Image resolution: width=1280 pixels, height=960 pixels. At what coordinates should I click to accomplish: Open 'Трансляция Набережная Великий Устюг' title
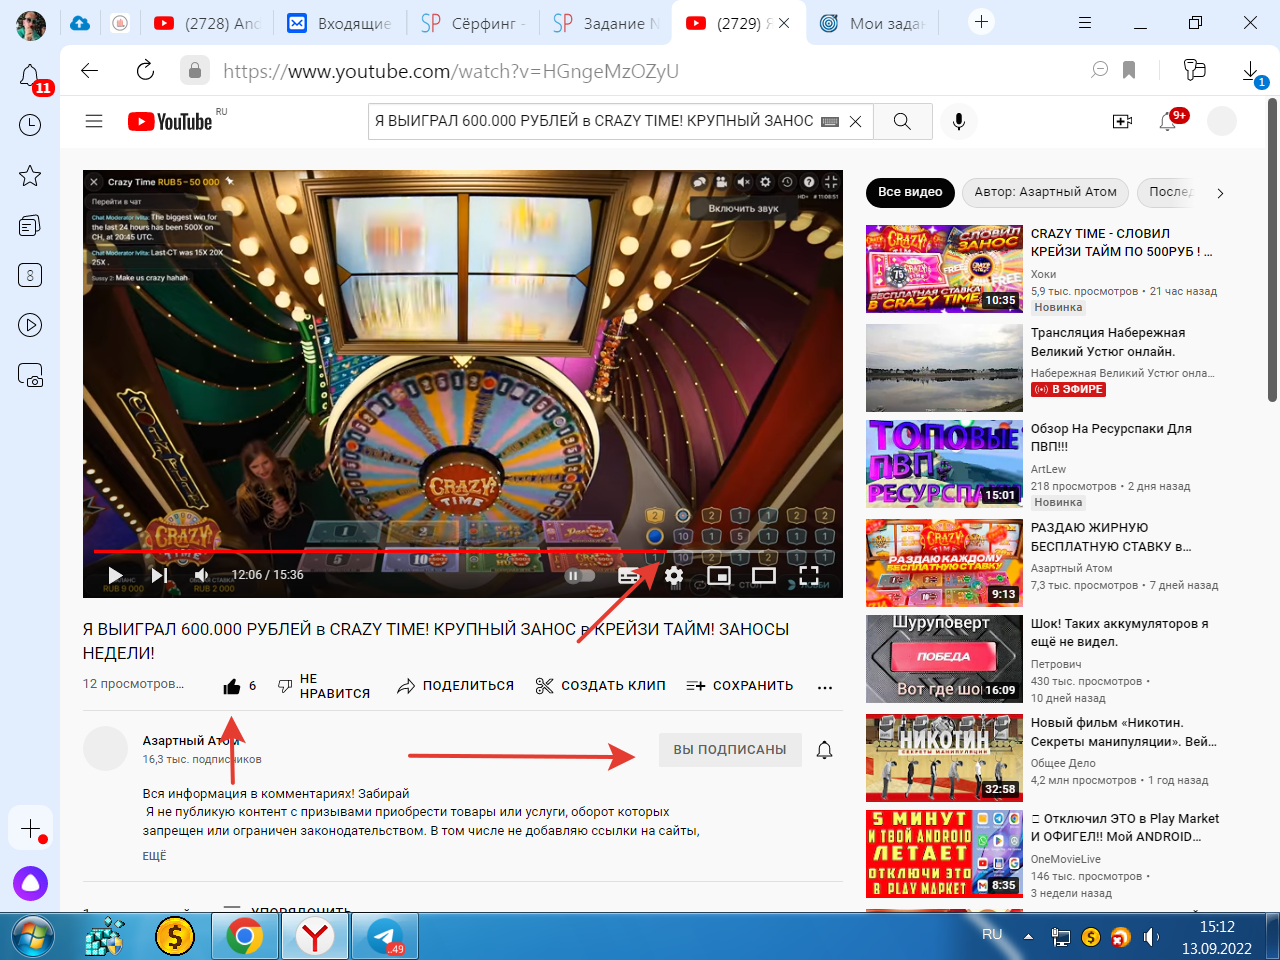click(x=1108, y=342)
